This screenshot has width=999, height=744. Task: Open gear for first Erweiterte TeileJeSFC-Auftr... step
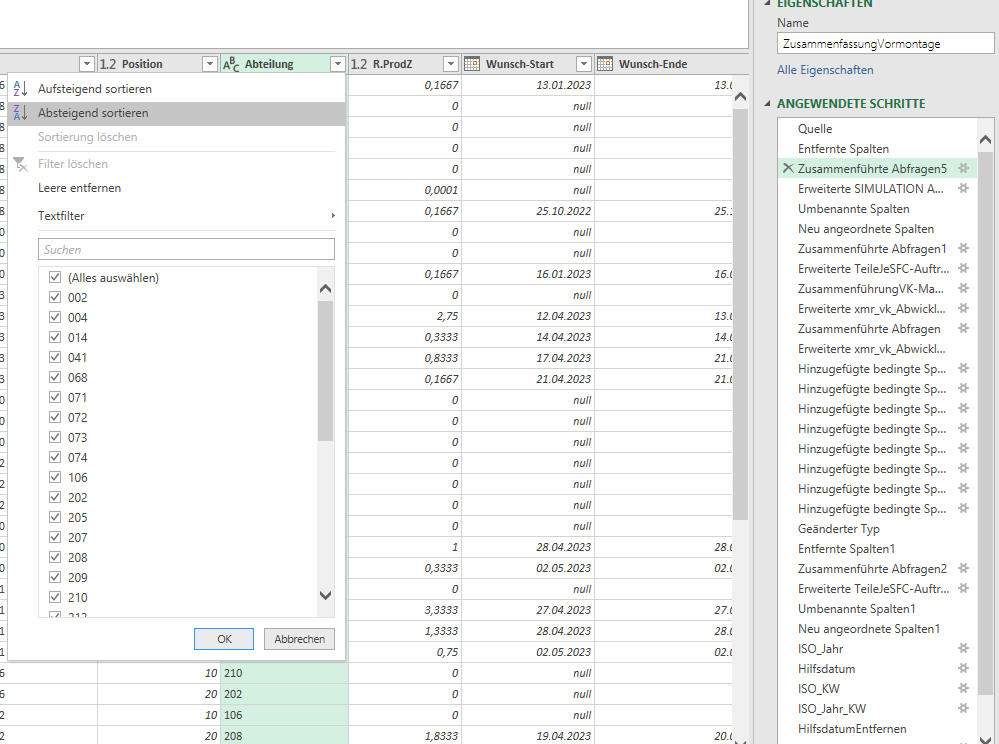click(963, 268)
